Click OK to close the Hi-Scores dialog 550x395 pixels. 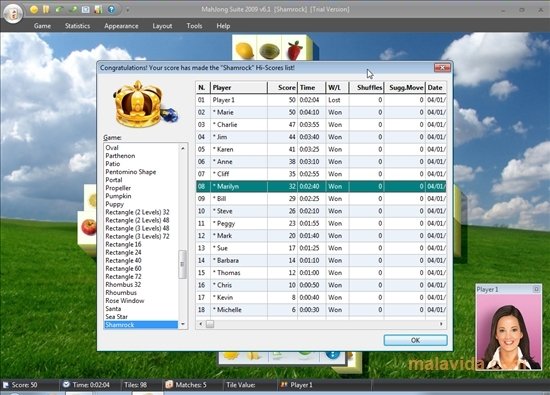(x=415, y=340)
